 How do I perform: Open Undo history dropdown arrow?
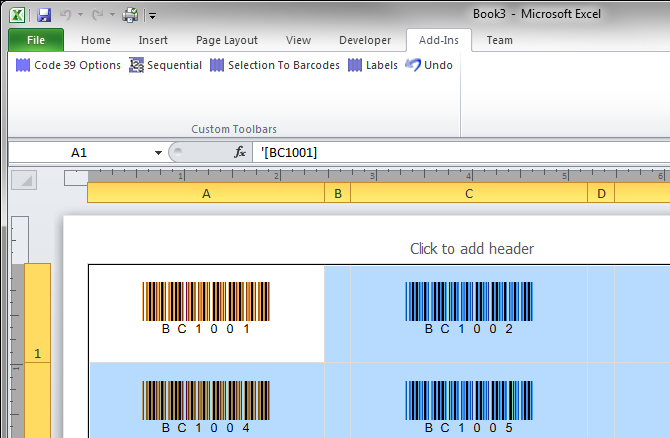pyautogui.click(x=80, y=15)
